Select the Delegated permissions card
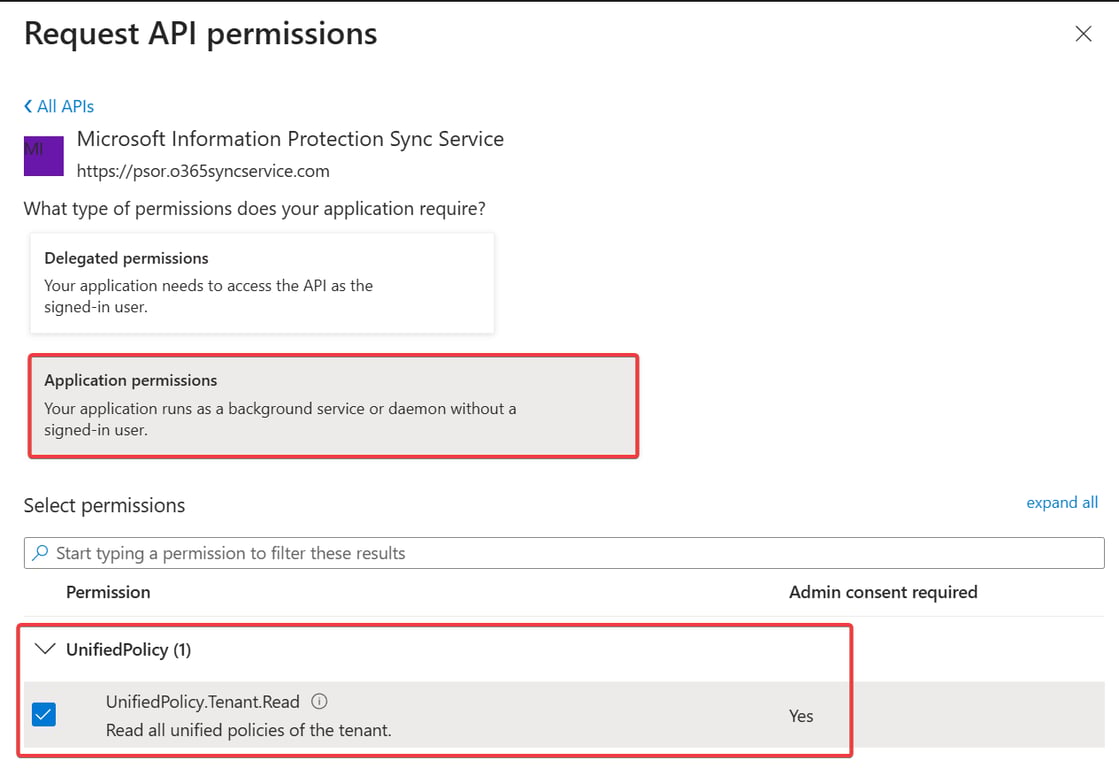 pyautogui.click(x=262, y=283)
